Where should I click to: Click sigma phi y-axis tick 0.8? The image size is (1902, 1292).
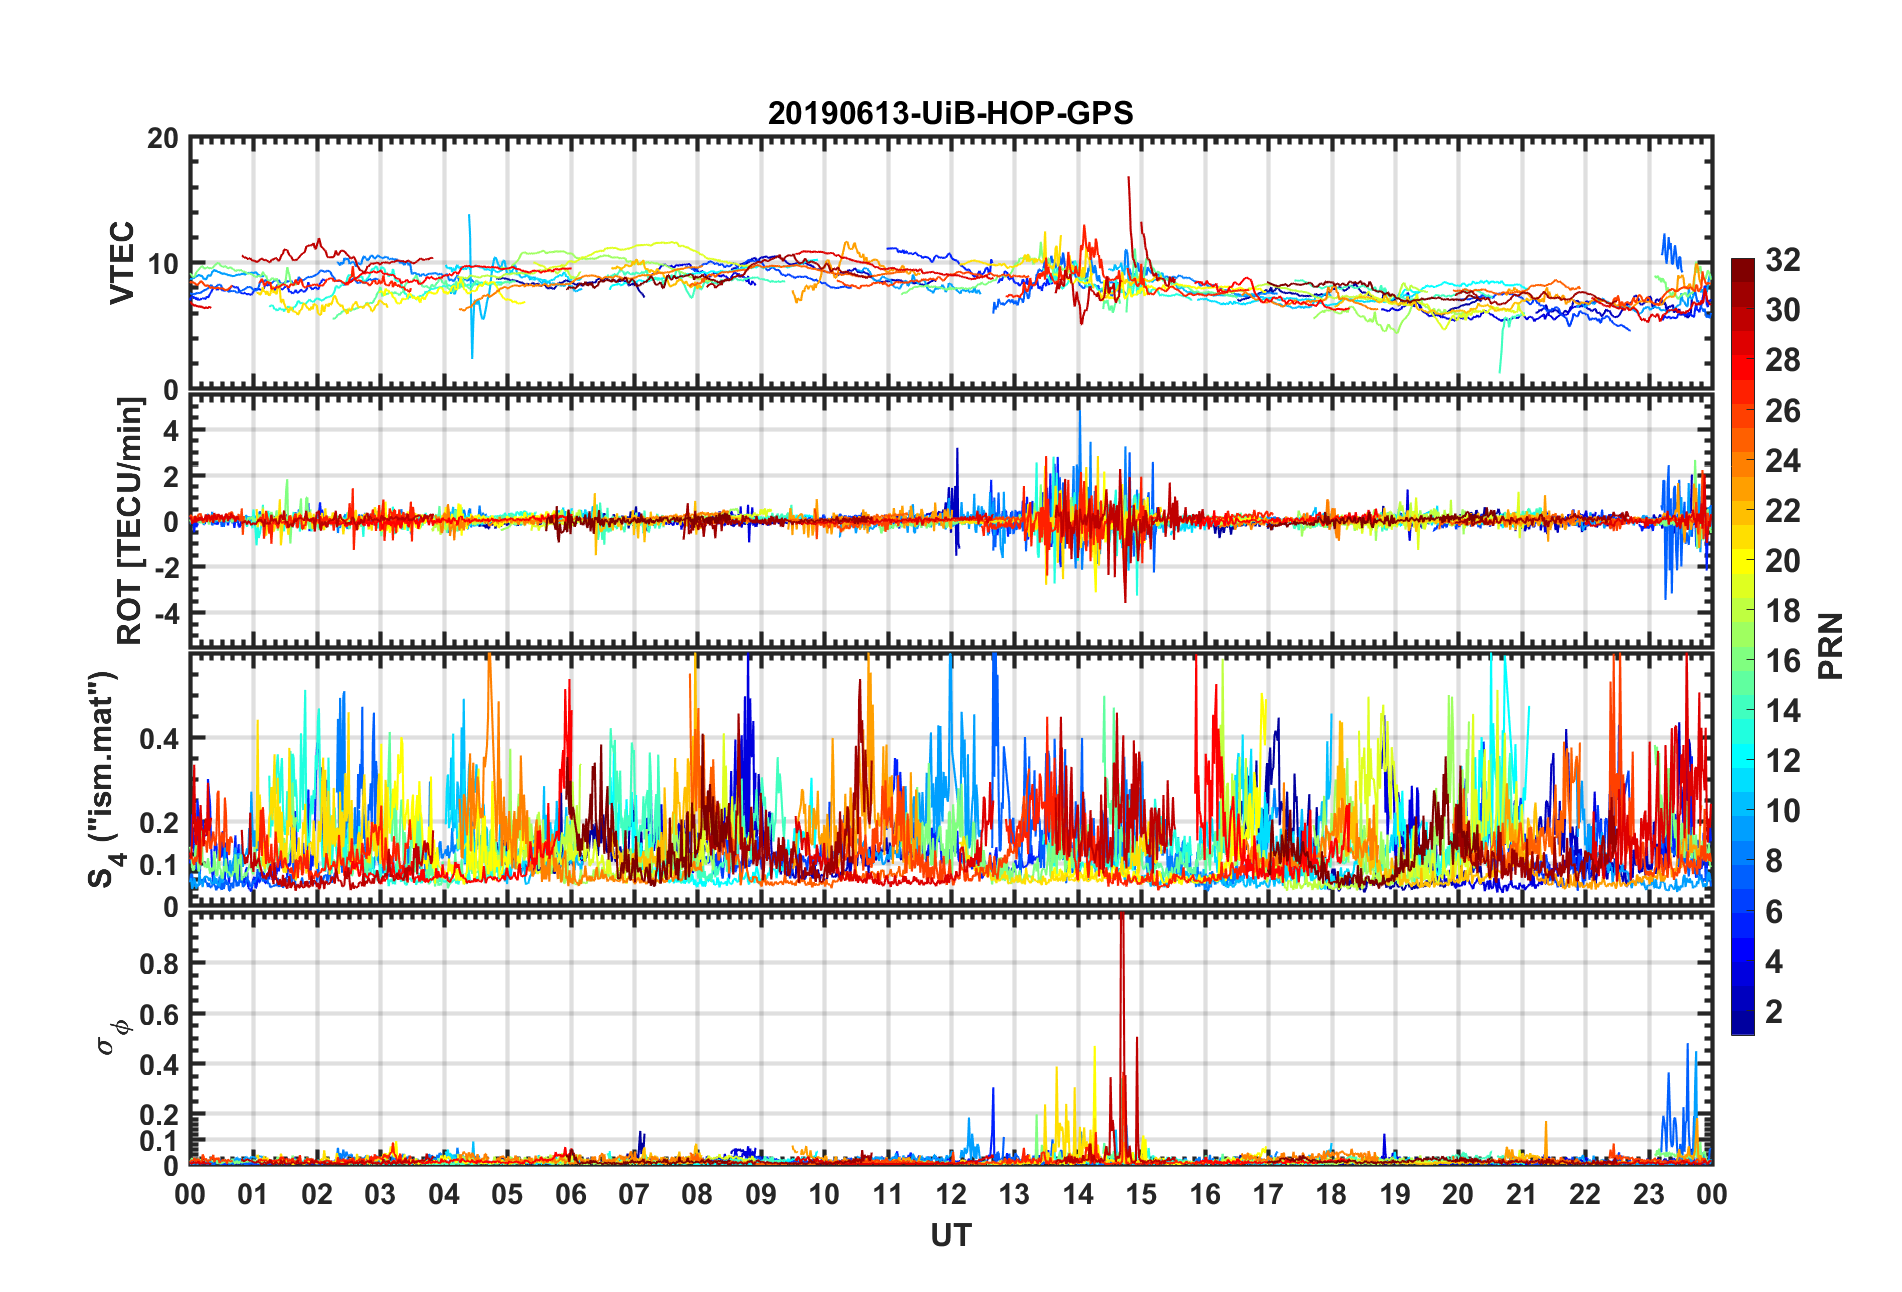160,964
